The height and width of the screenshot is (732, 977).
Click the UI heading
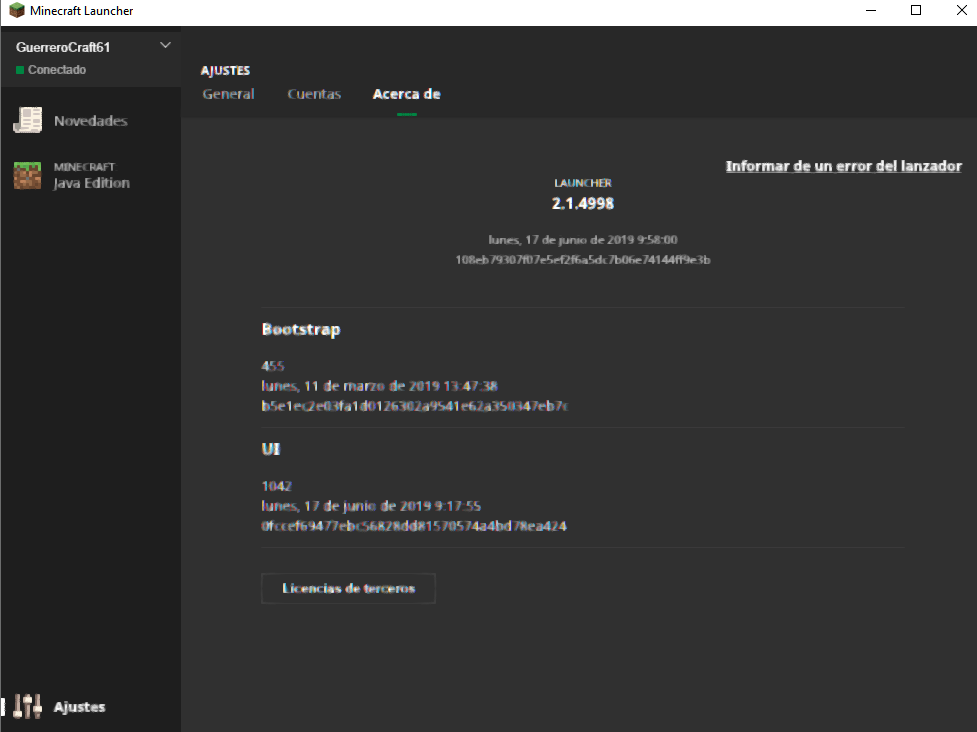(270, 449)
